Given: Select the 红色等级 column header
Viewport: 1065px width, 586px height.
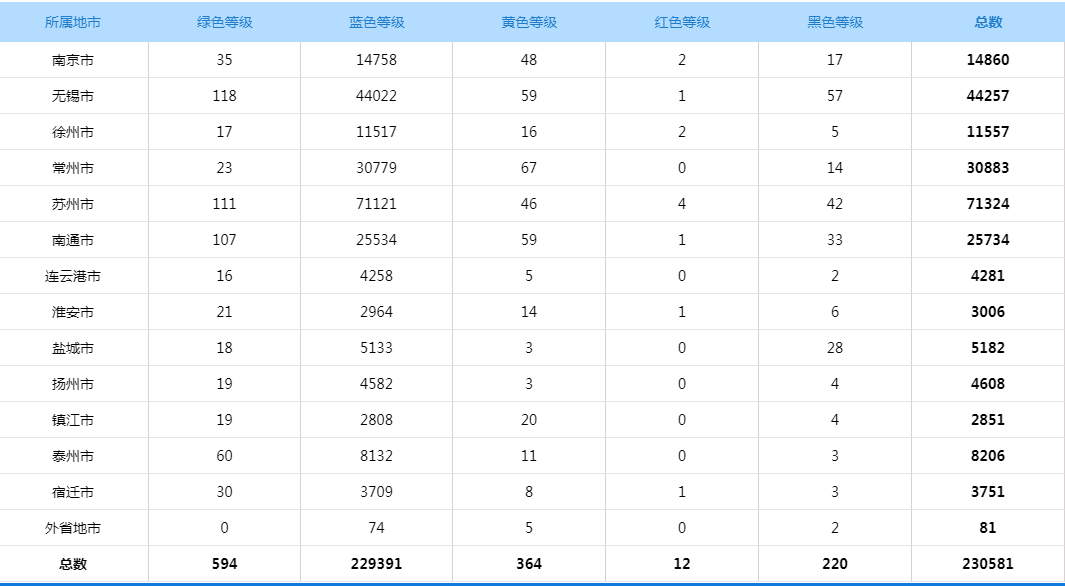Looking at the screenshot, I should click(682, 22).
